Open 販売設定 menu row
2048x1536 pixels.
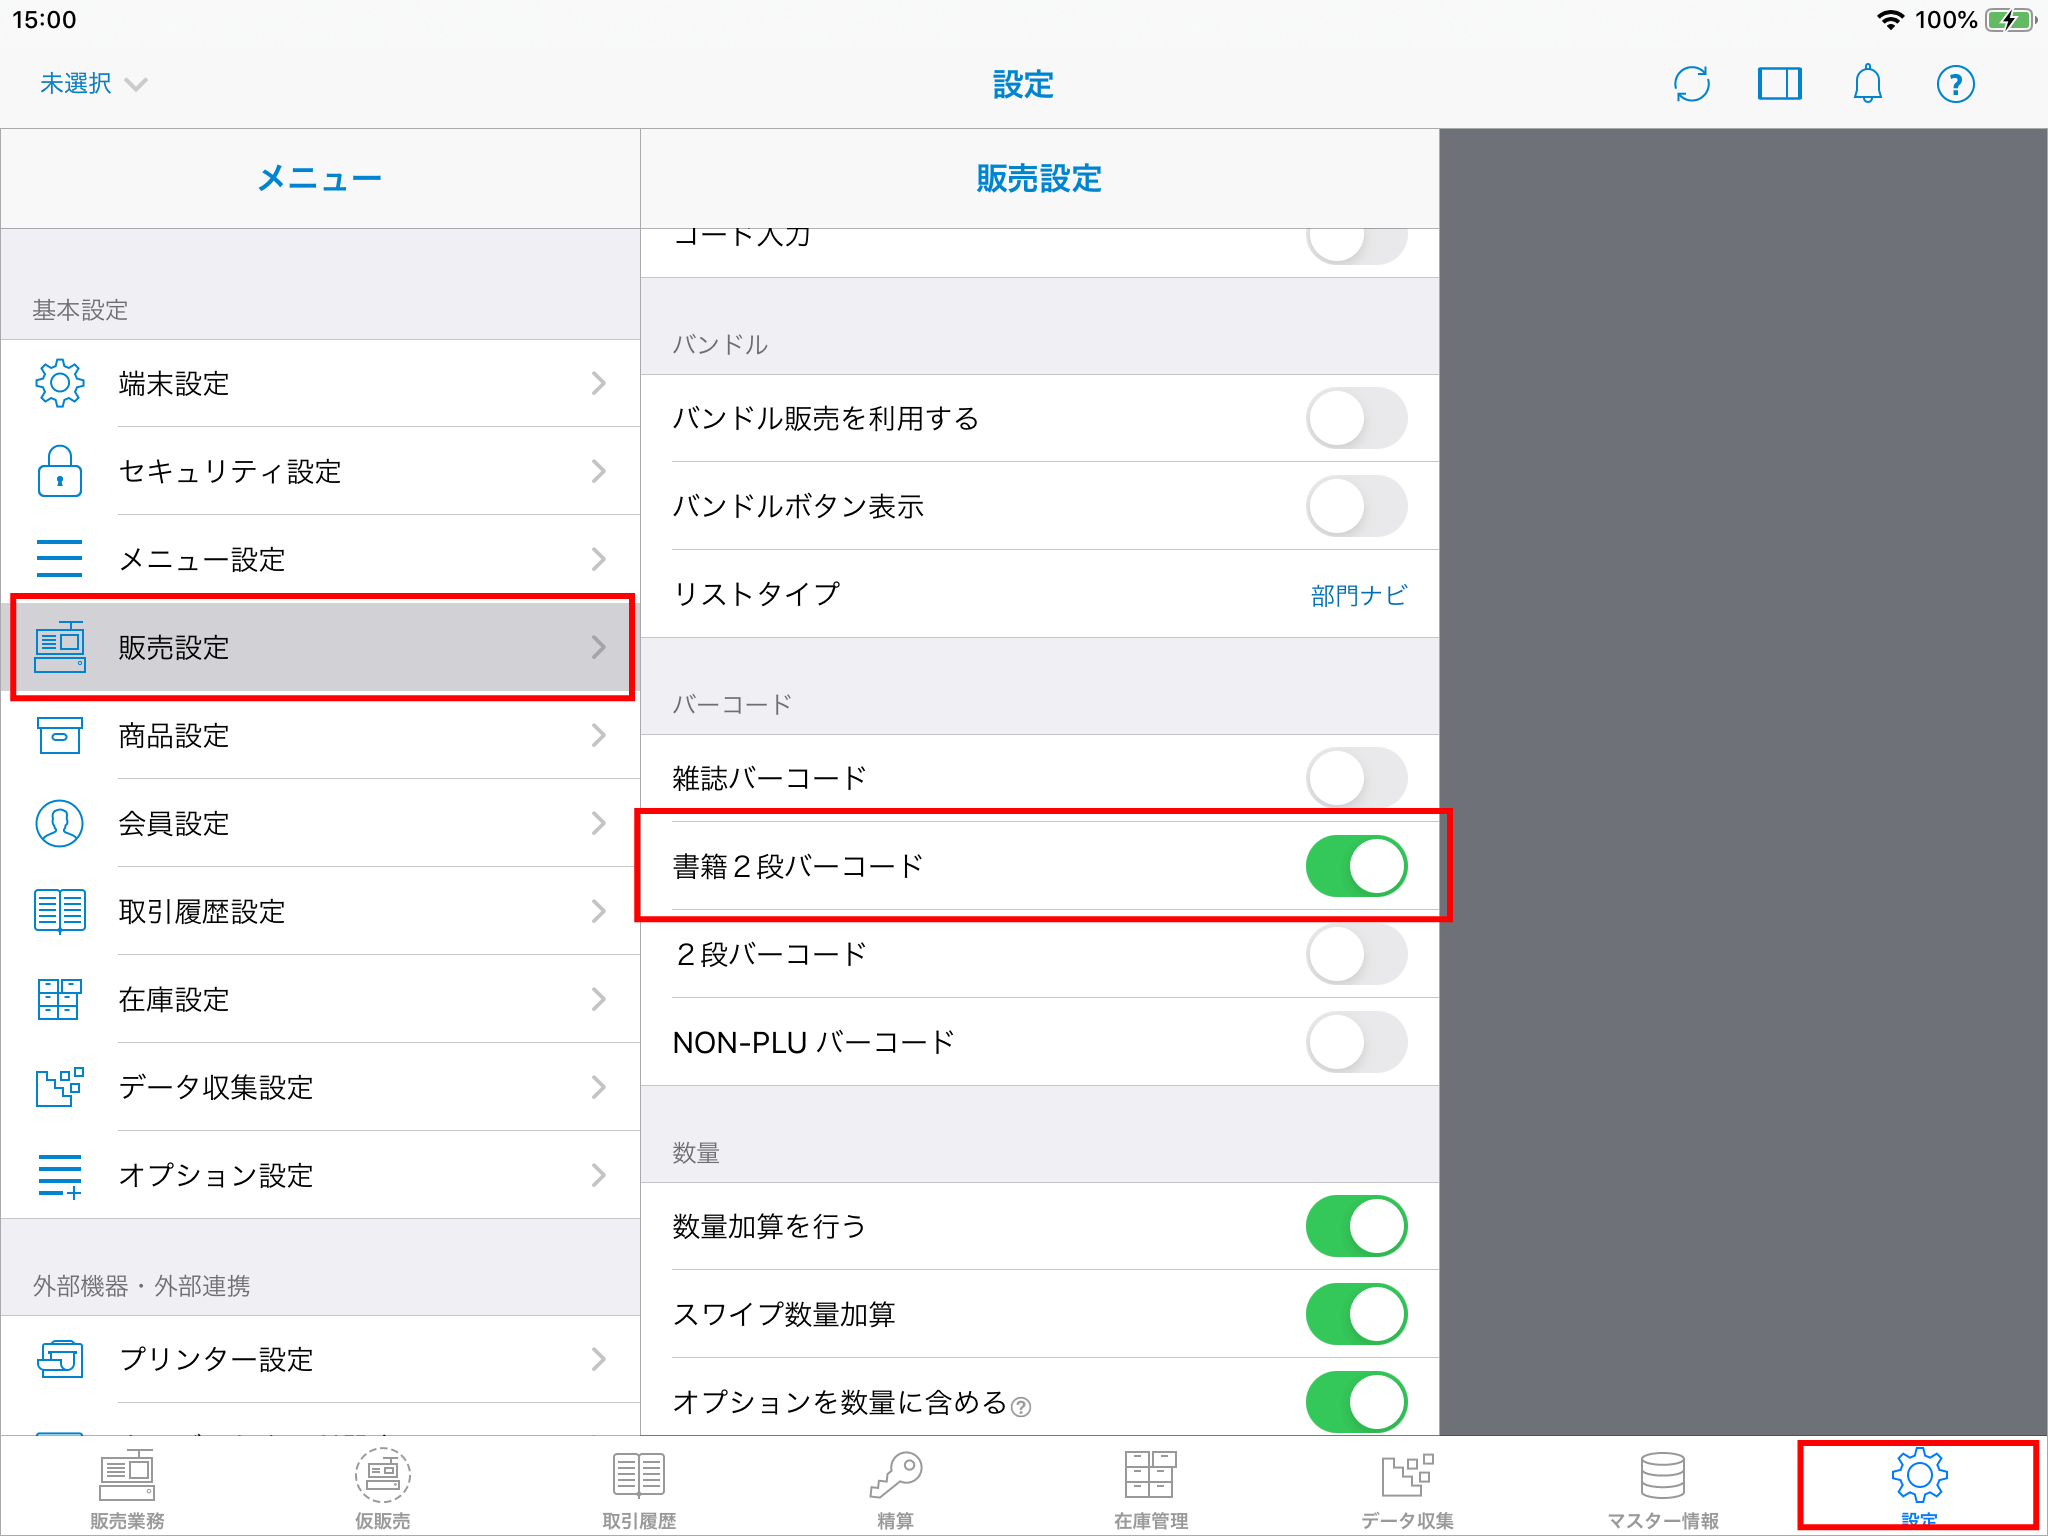tap(320, 647)
